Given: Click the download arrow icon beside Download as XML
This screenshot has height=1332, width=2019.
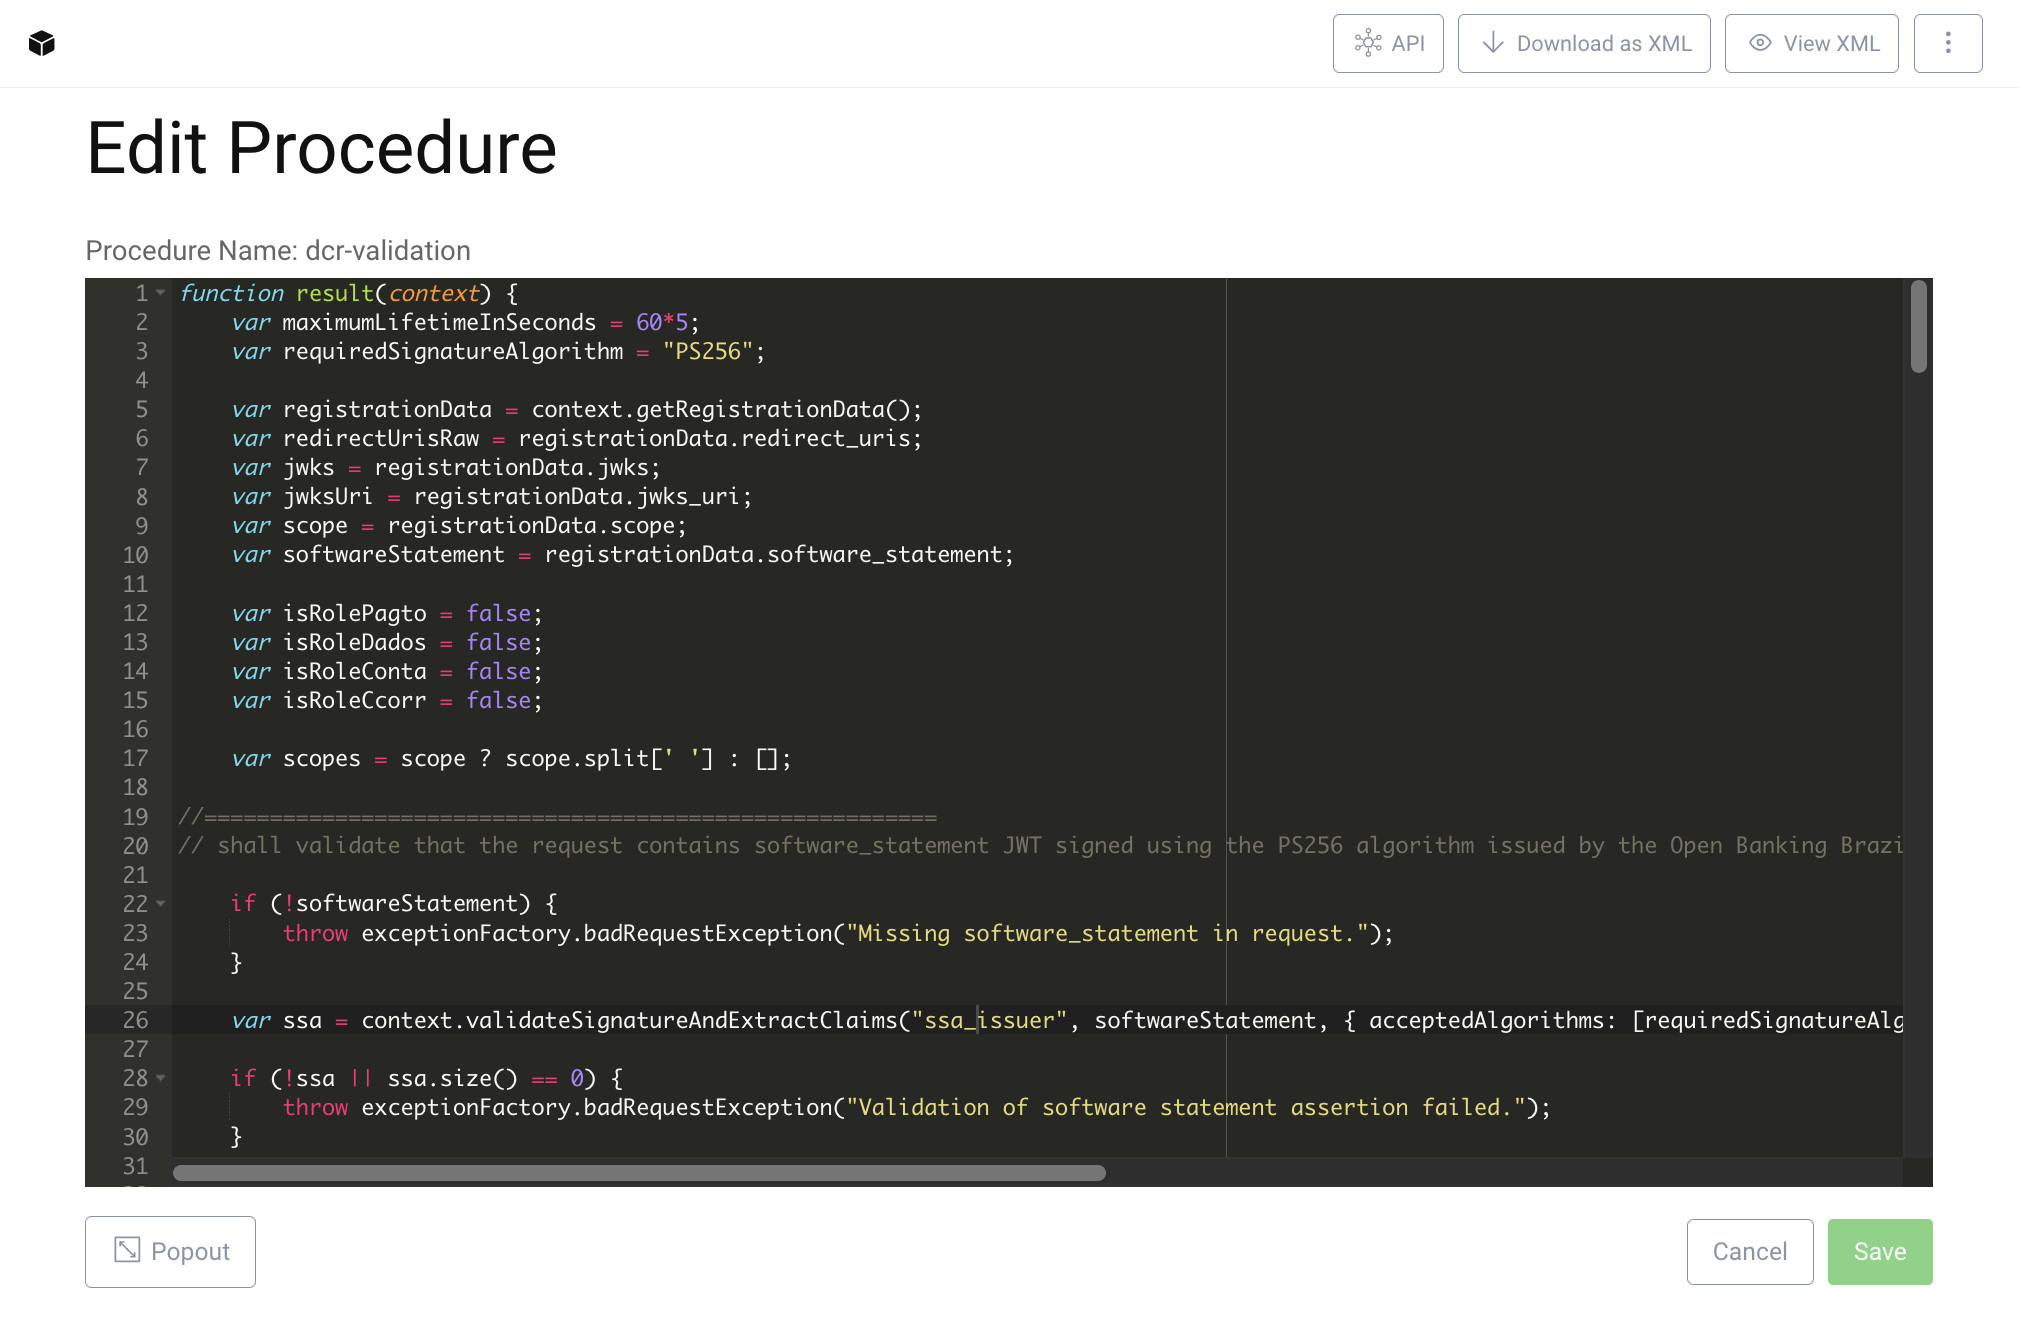Looking at the screenshot, I should coord(1494,42).
